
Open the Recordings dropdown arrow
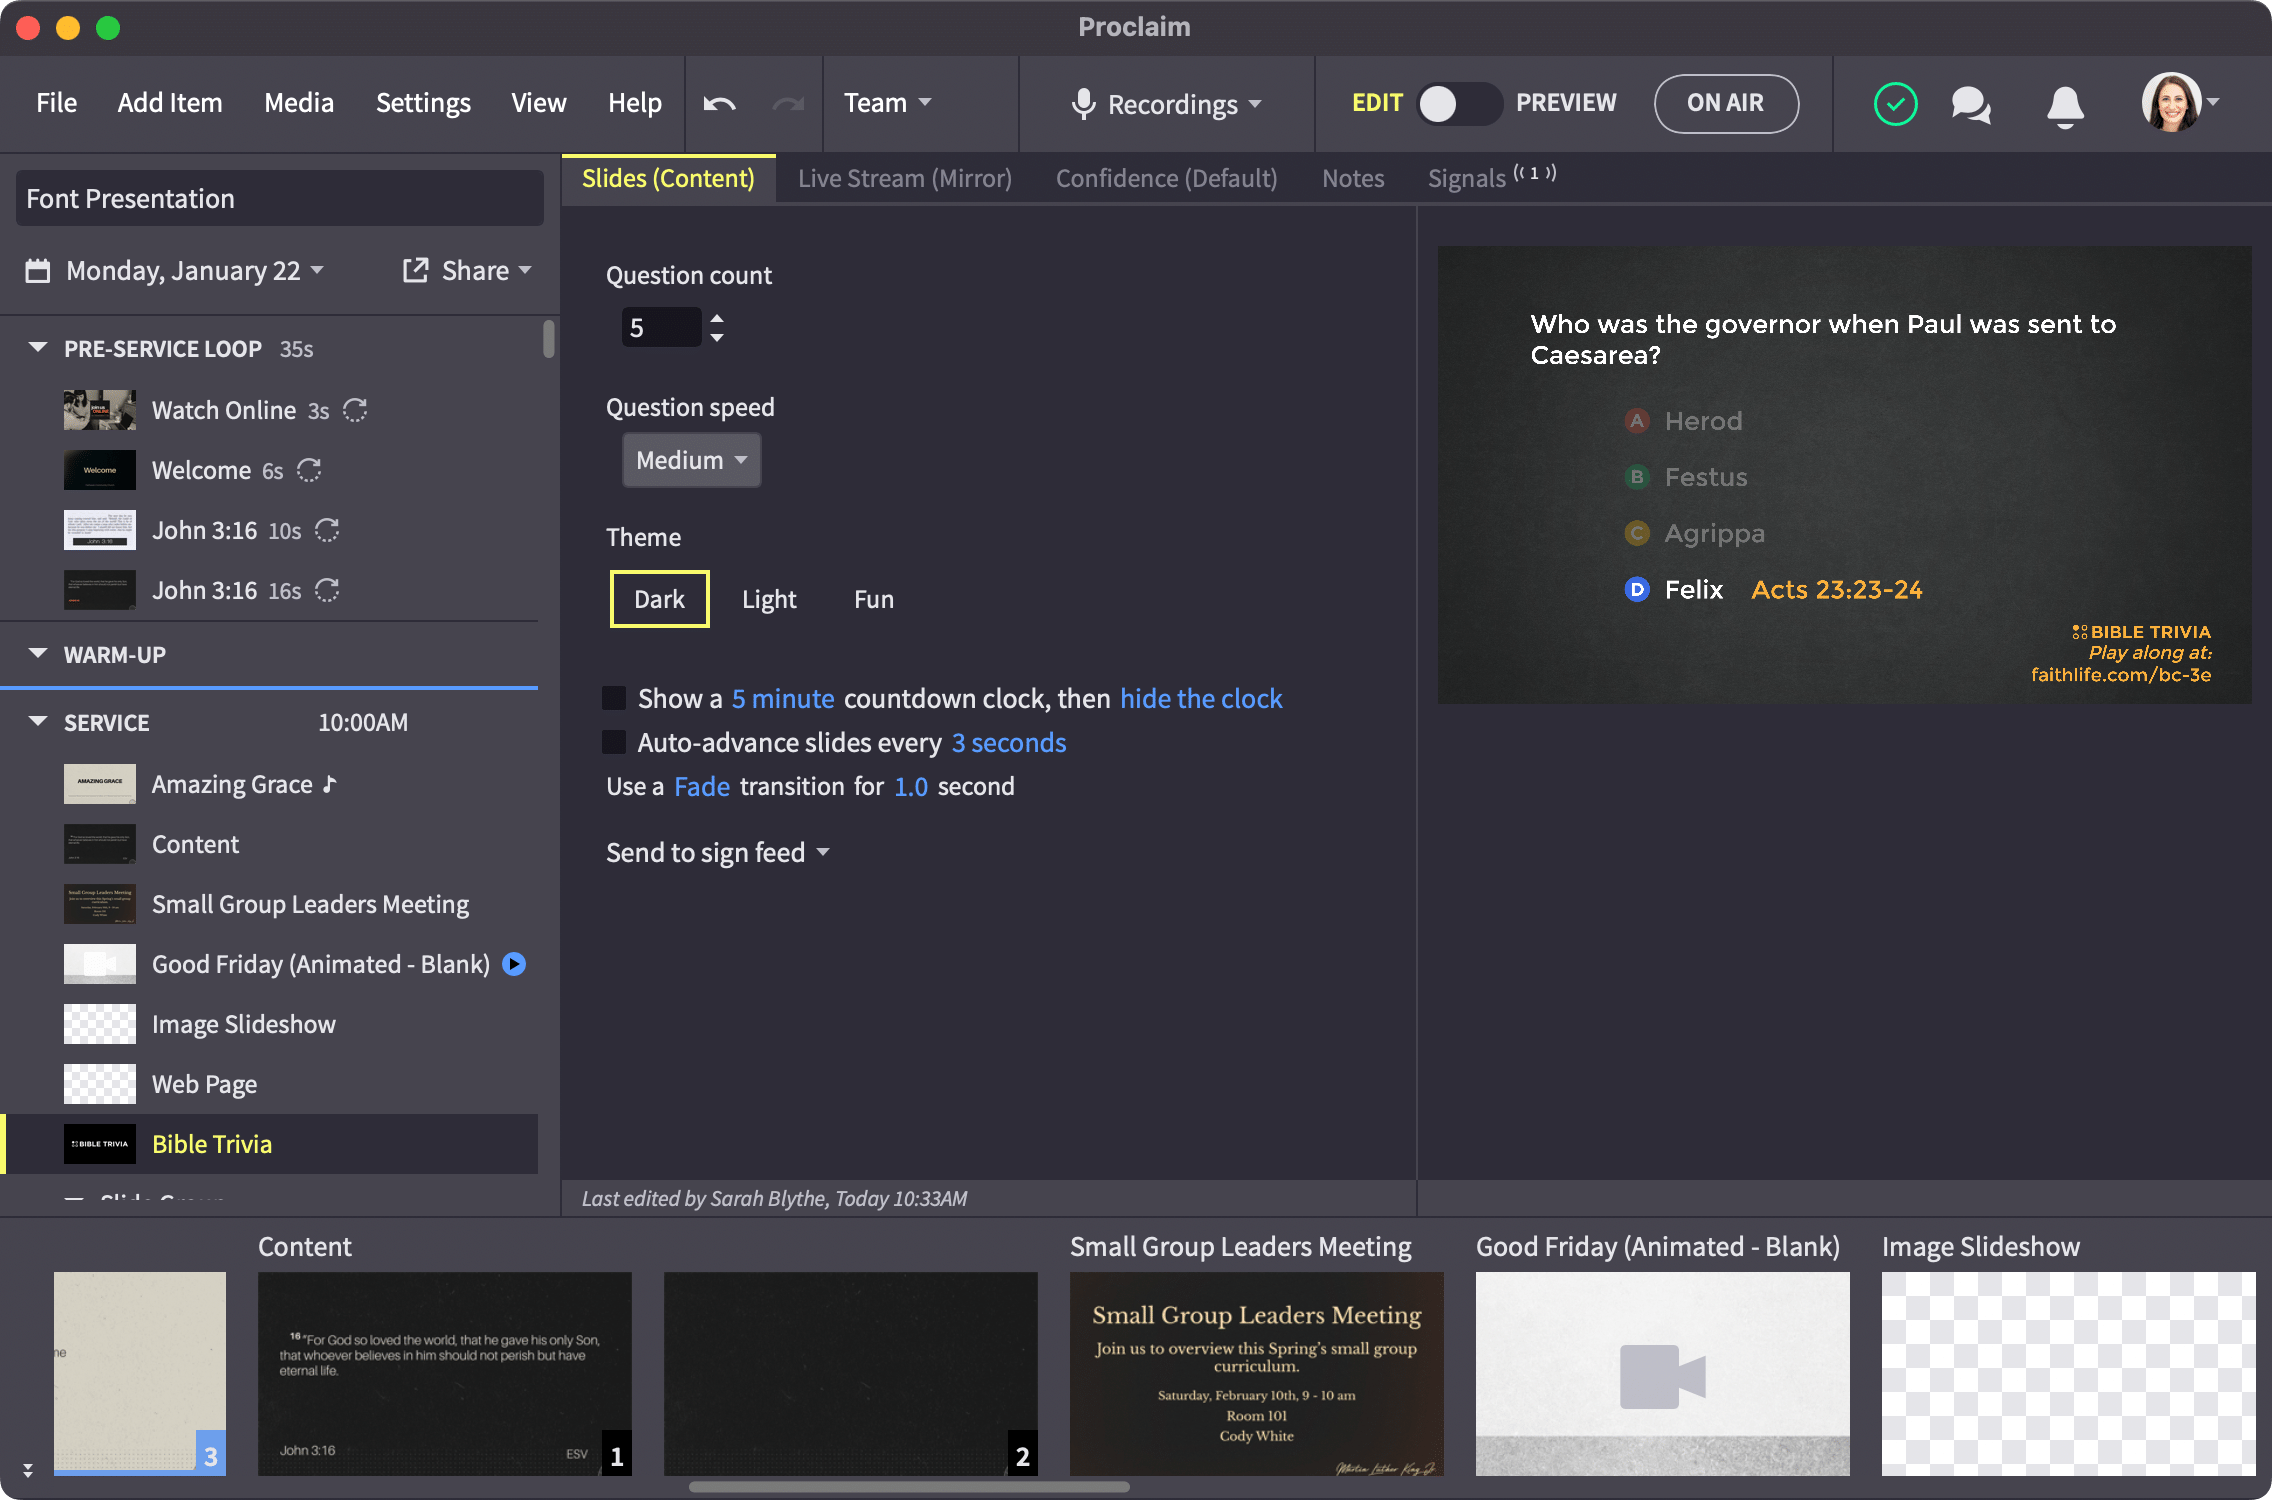pos(1256,104)
